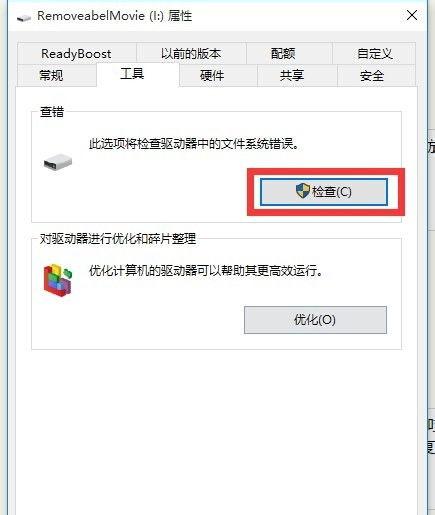Go to the 配额 tab
This screenshot has width=435, height=515.
tap(283, 53)
